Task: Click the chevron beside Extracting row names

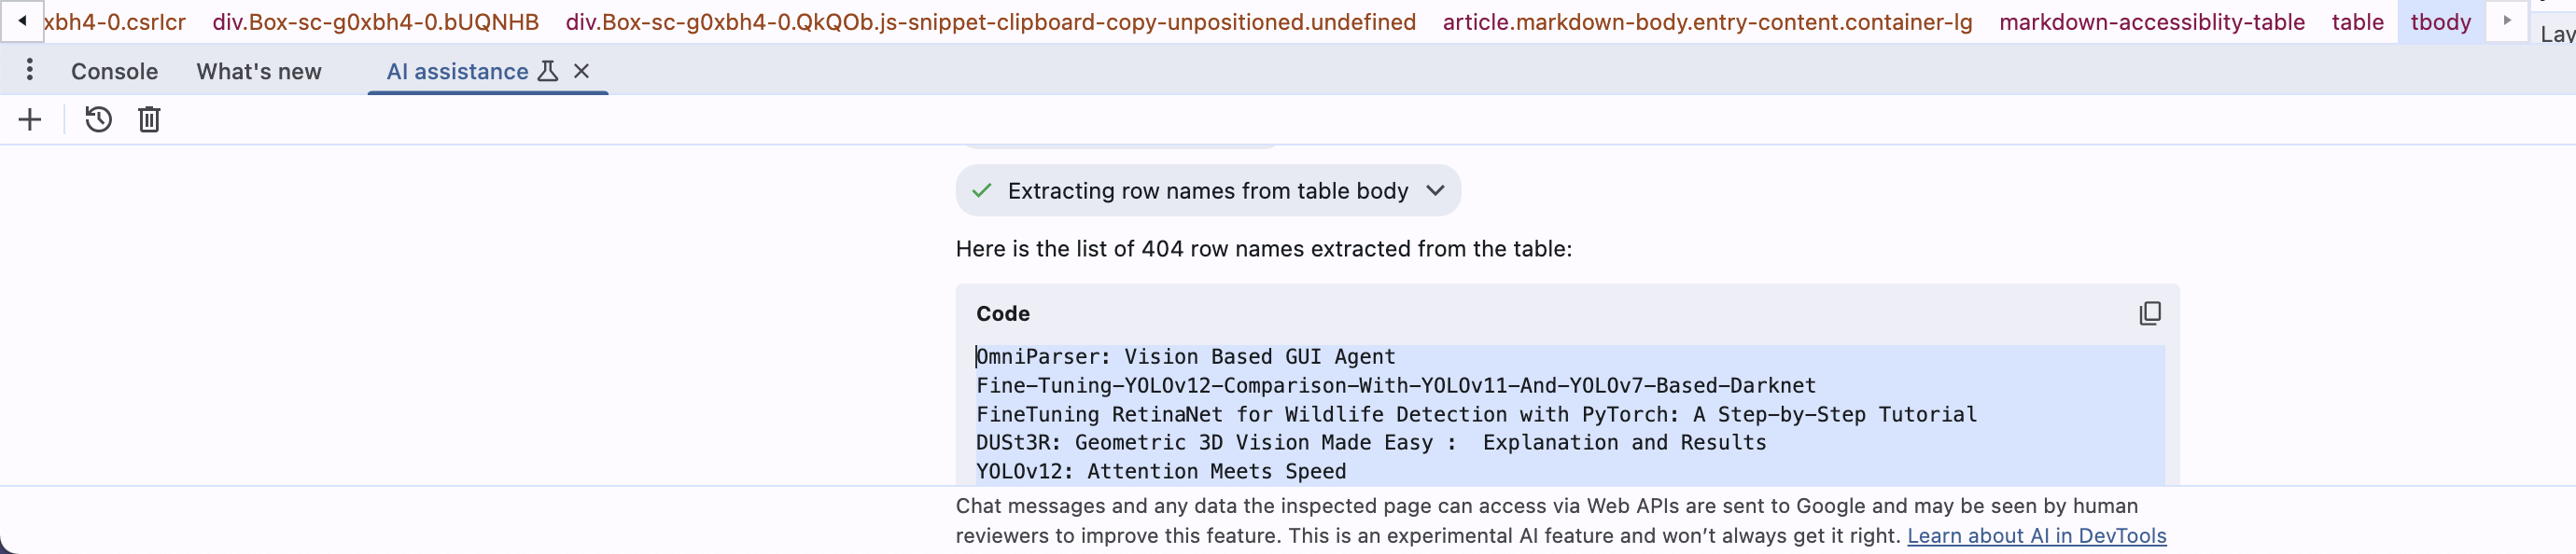Action: tap(1435, 191)
